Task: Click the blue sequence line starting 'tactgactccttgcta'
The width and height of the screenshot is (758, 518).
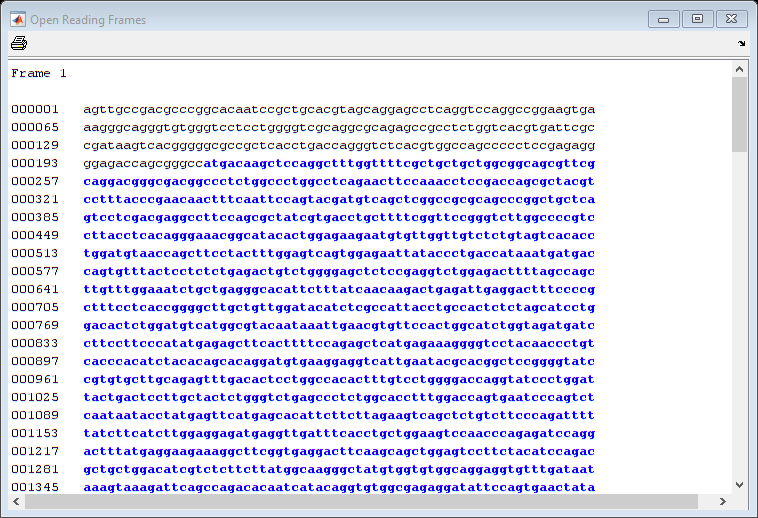Action: tap(339, 398)
